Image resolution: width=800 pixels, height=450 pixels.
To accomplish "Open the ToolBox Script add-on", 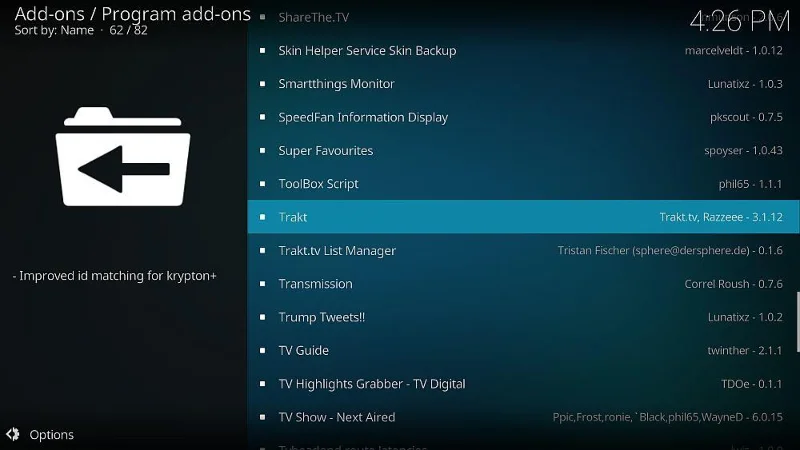I will (x=523, y=184).
